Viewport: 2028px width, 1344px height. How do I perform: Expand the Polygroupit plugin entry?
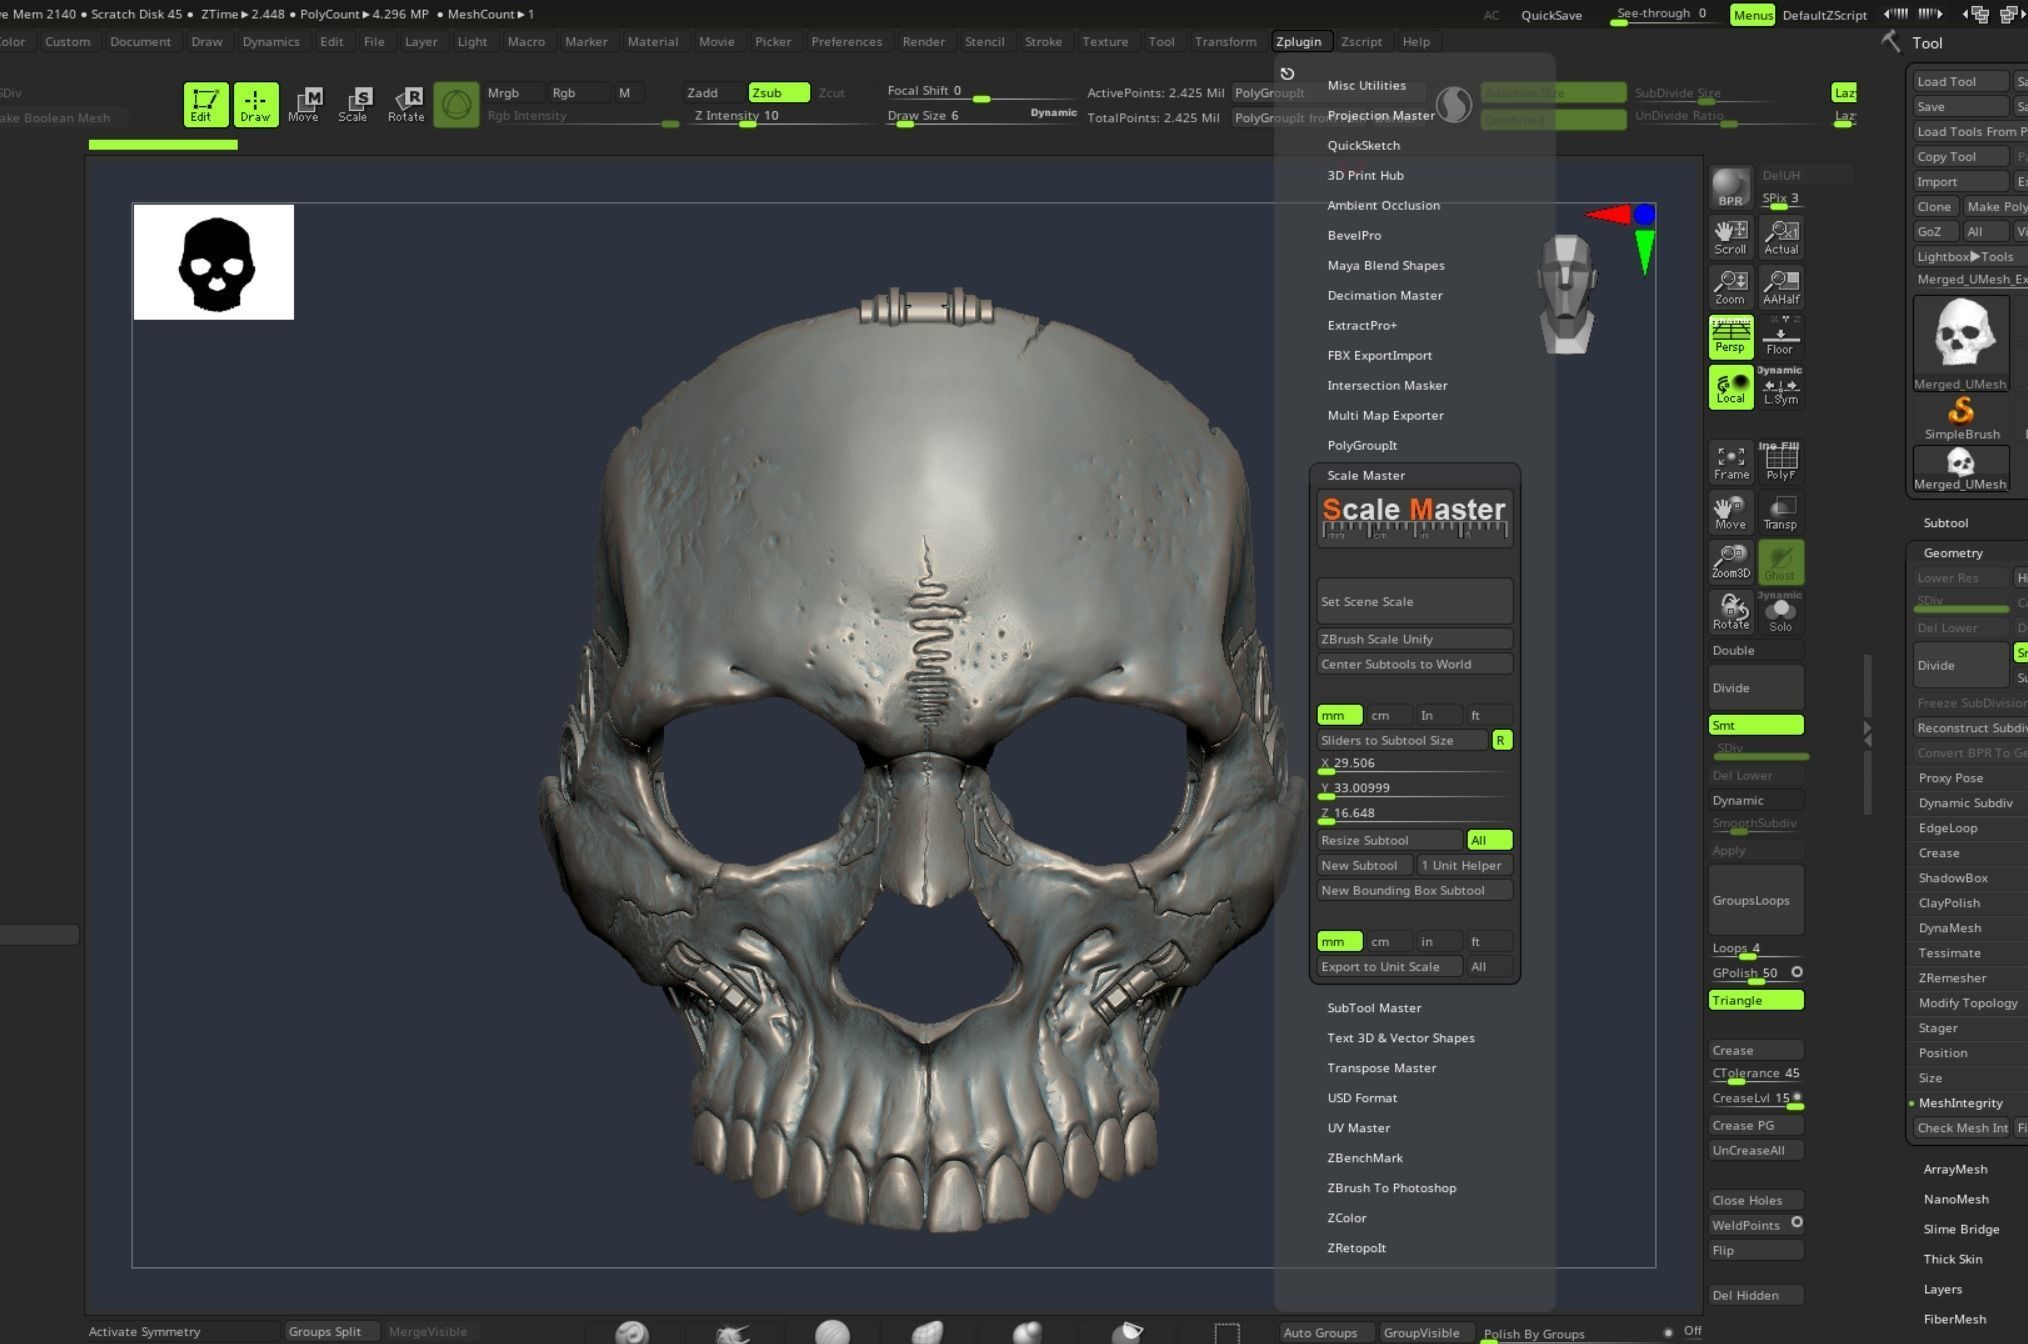[x=1362, y=445]
